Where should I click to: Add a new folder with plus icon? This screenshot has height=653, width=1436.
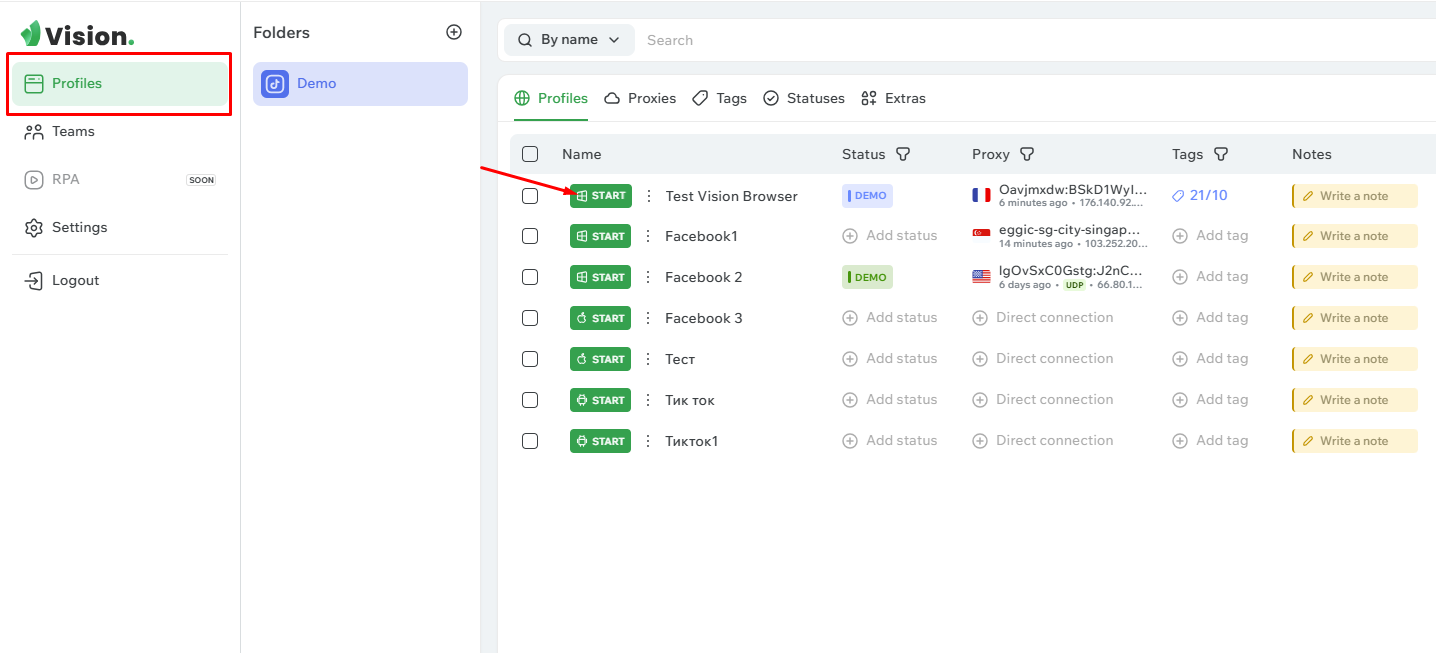(454, 32)
